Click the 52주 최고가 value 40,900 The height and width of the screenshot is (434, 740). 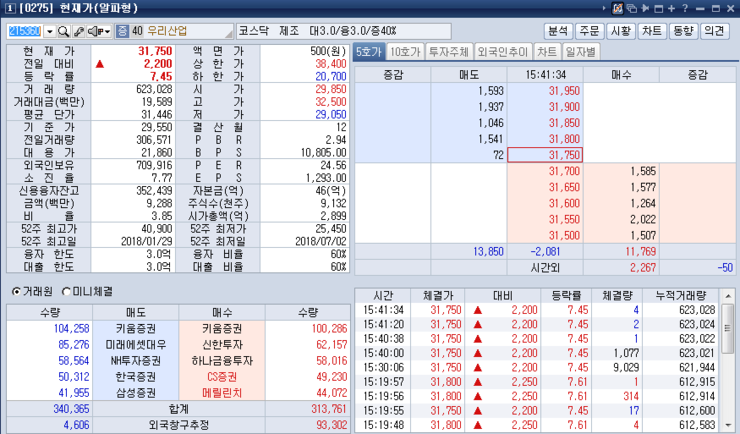157,229
